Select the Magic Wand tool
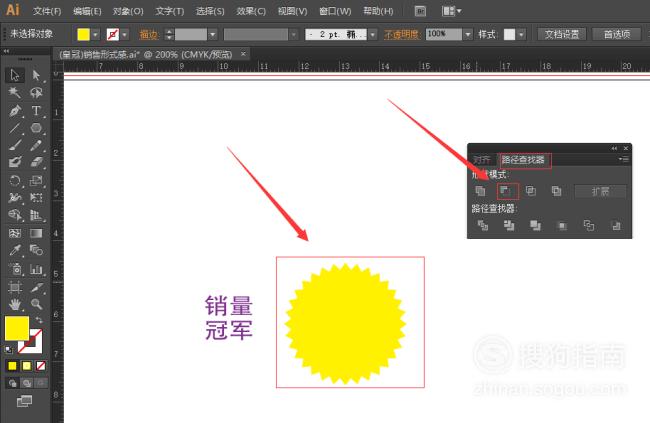650x423 pixels. pyautogui.click(x=15, y=92)
